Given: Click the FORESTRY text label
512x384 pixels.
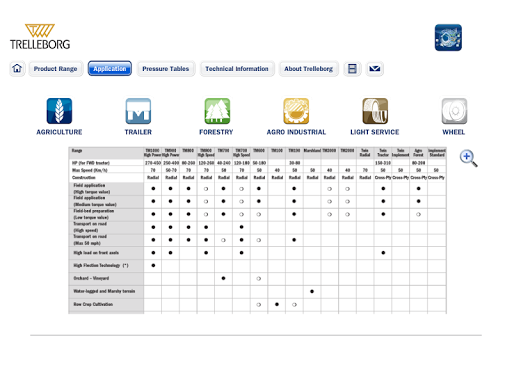Looking at the screenshot, I should pos(216,132).
